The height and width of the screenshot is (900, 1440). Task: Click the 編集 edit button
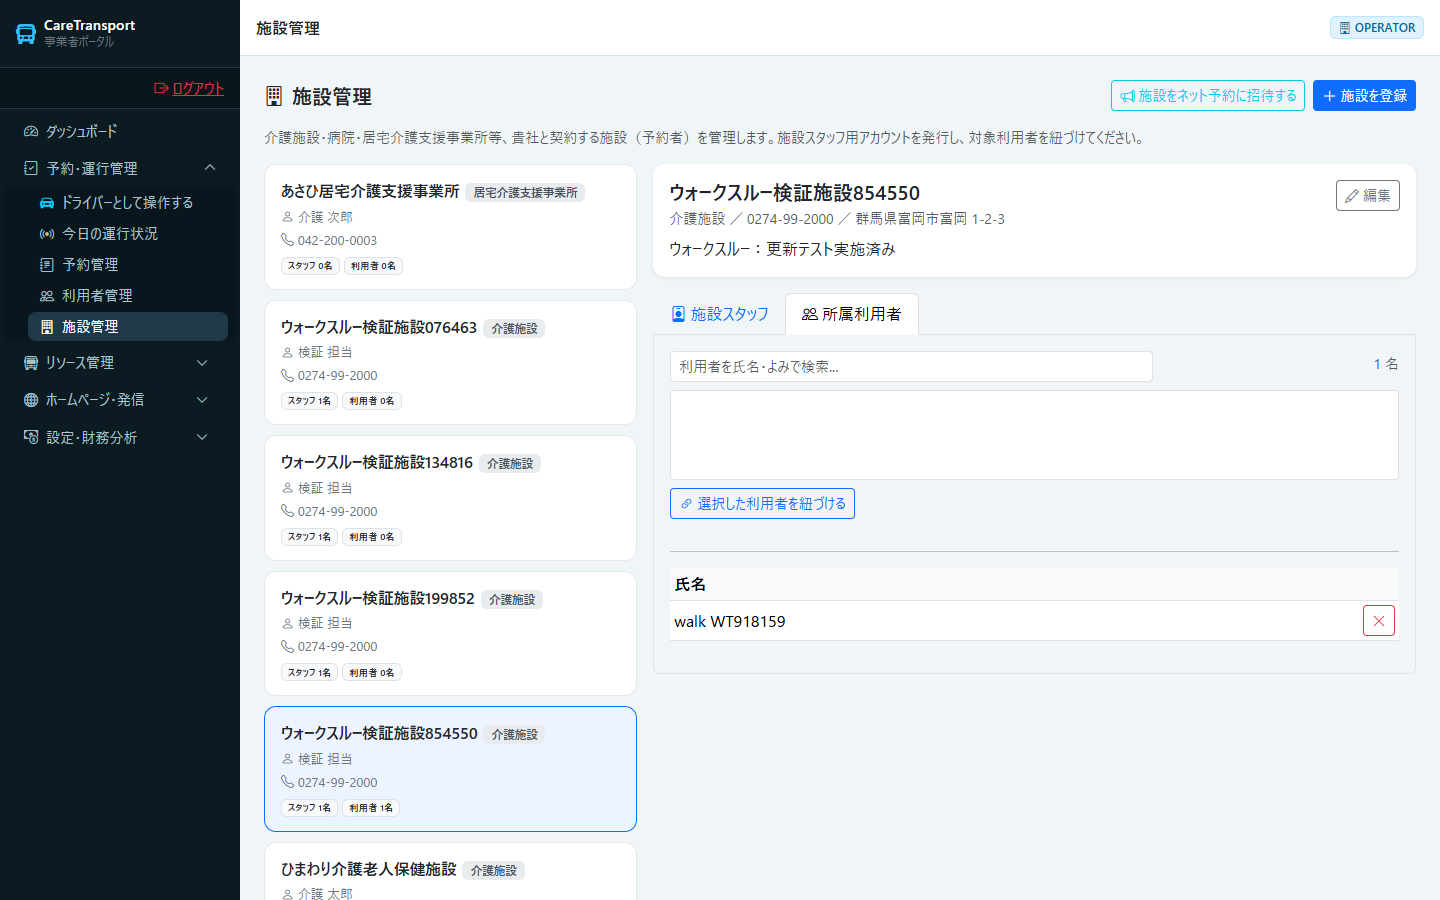pos(1367,195)
